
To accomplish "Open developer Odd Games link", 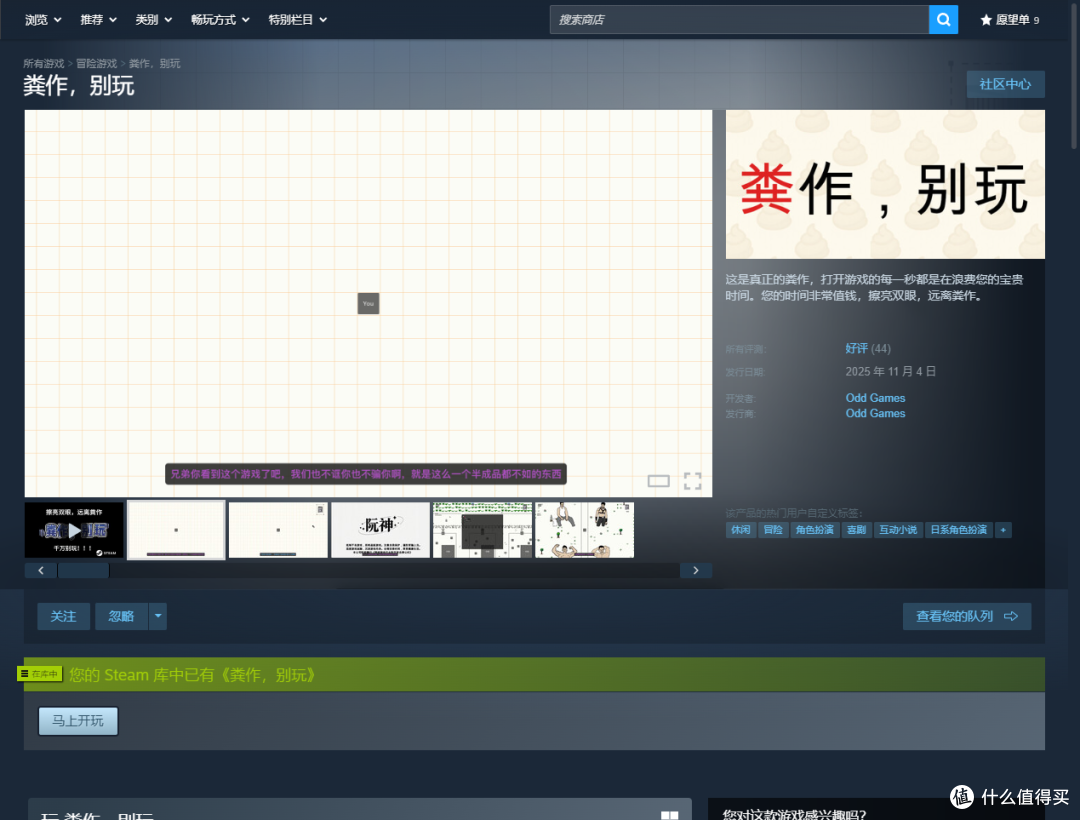I will tap(875, 398).
